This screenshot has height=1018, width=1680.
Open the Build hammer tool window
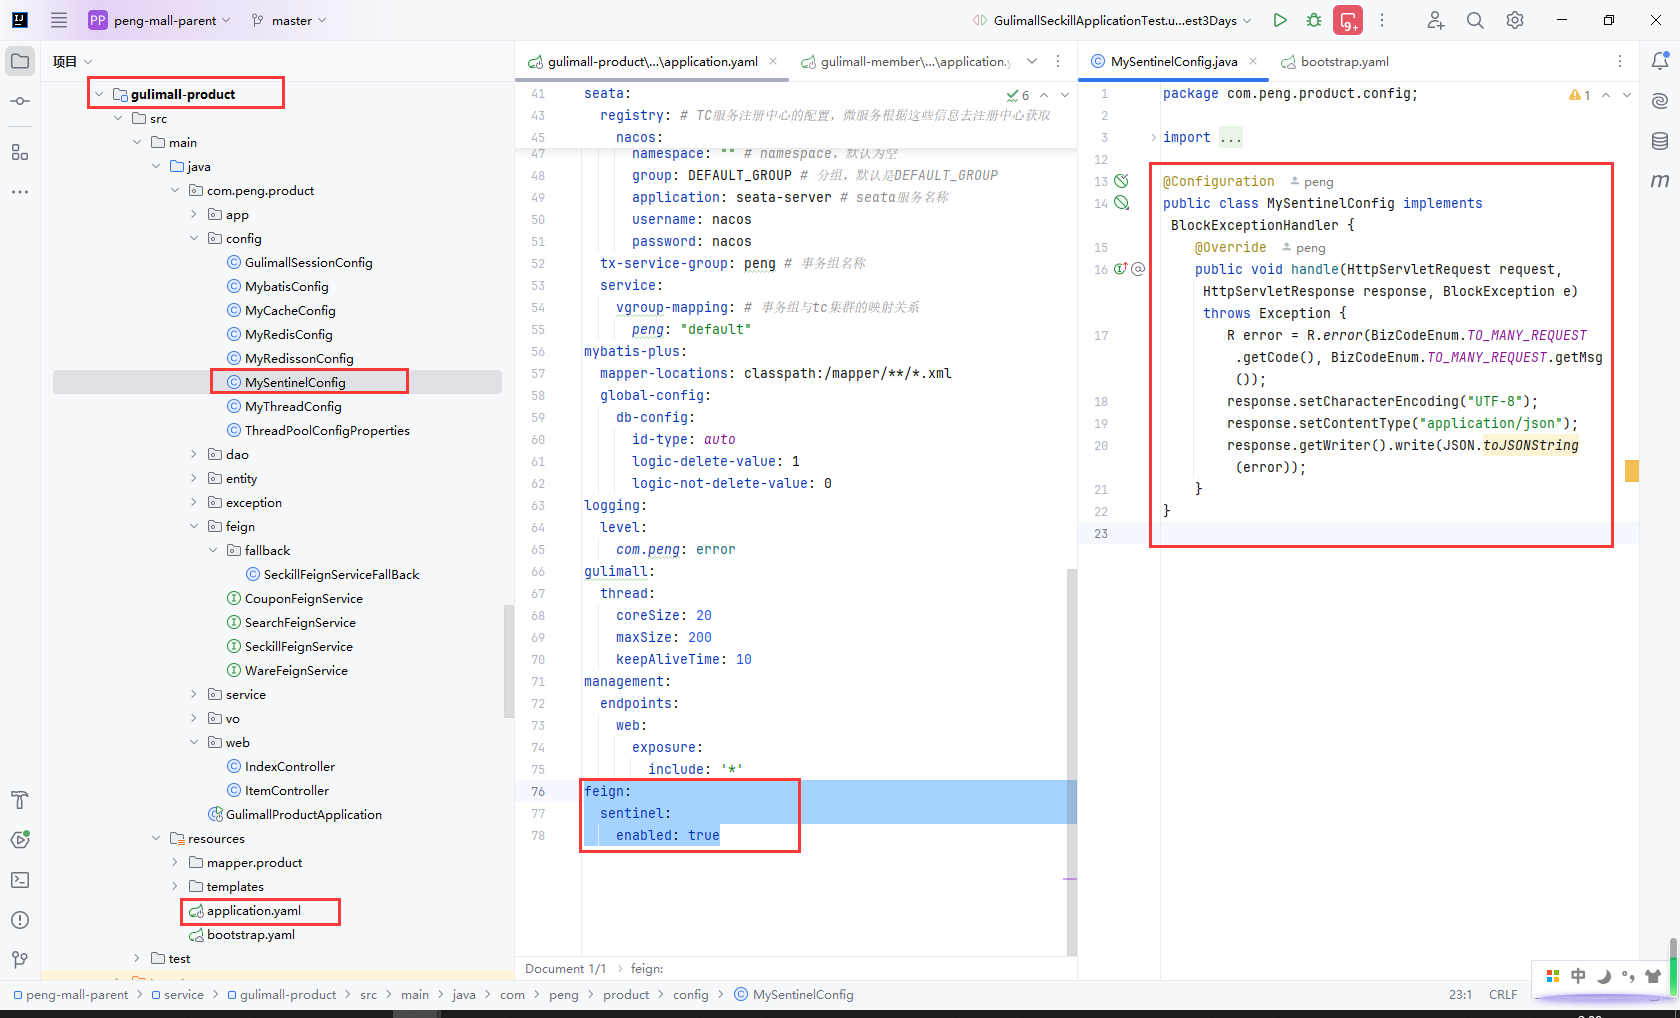20,800
